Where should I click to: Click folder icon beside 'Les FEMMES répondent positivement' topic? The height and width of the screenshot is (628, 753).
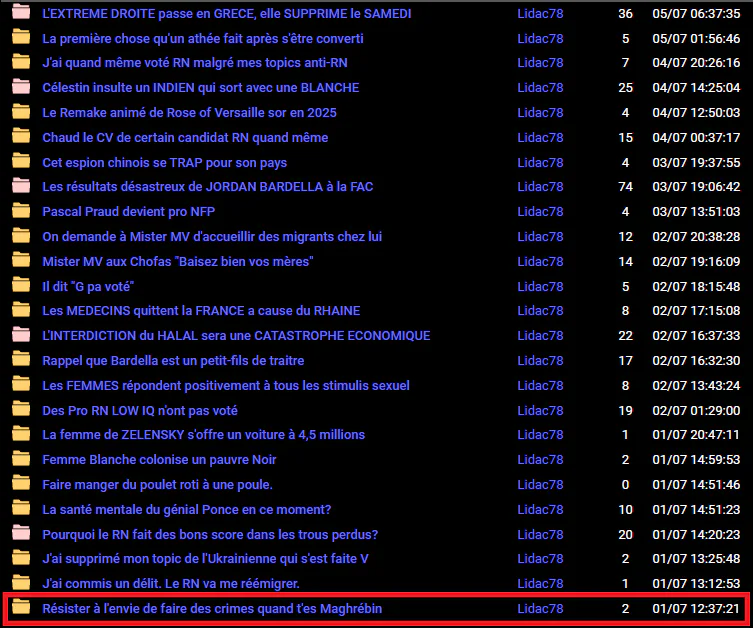click(x=21, y=384)
